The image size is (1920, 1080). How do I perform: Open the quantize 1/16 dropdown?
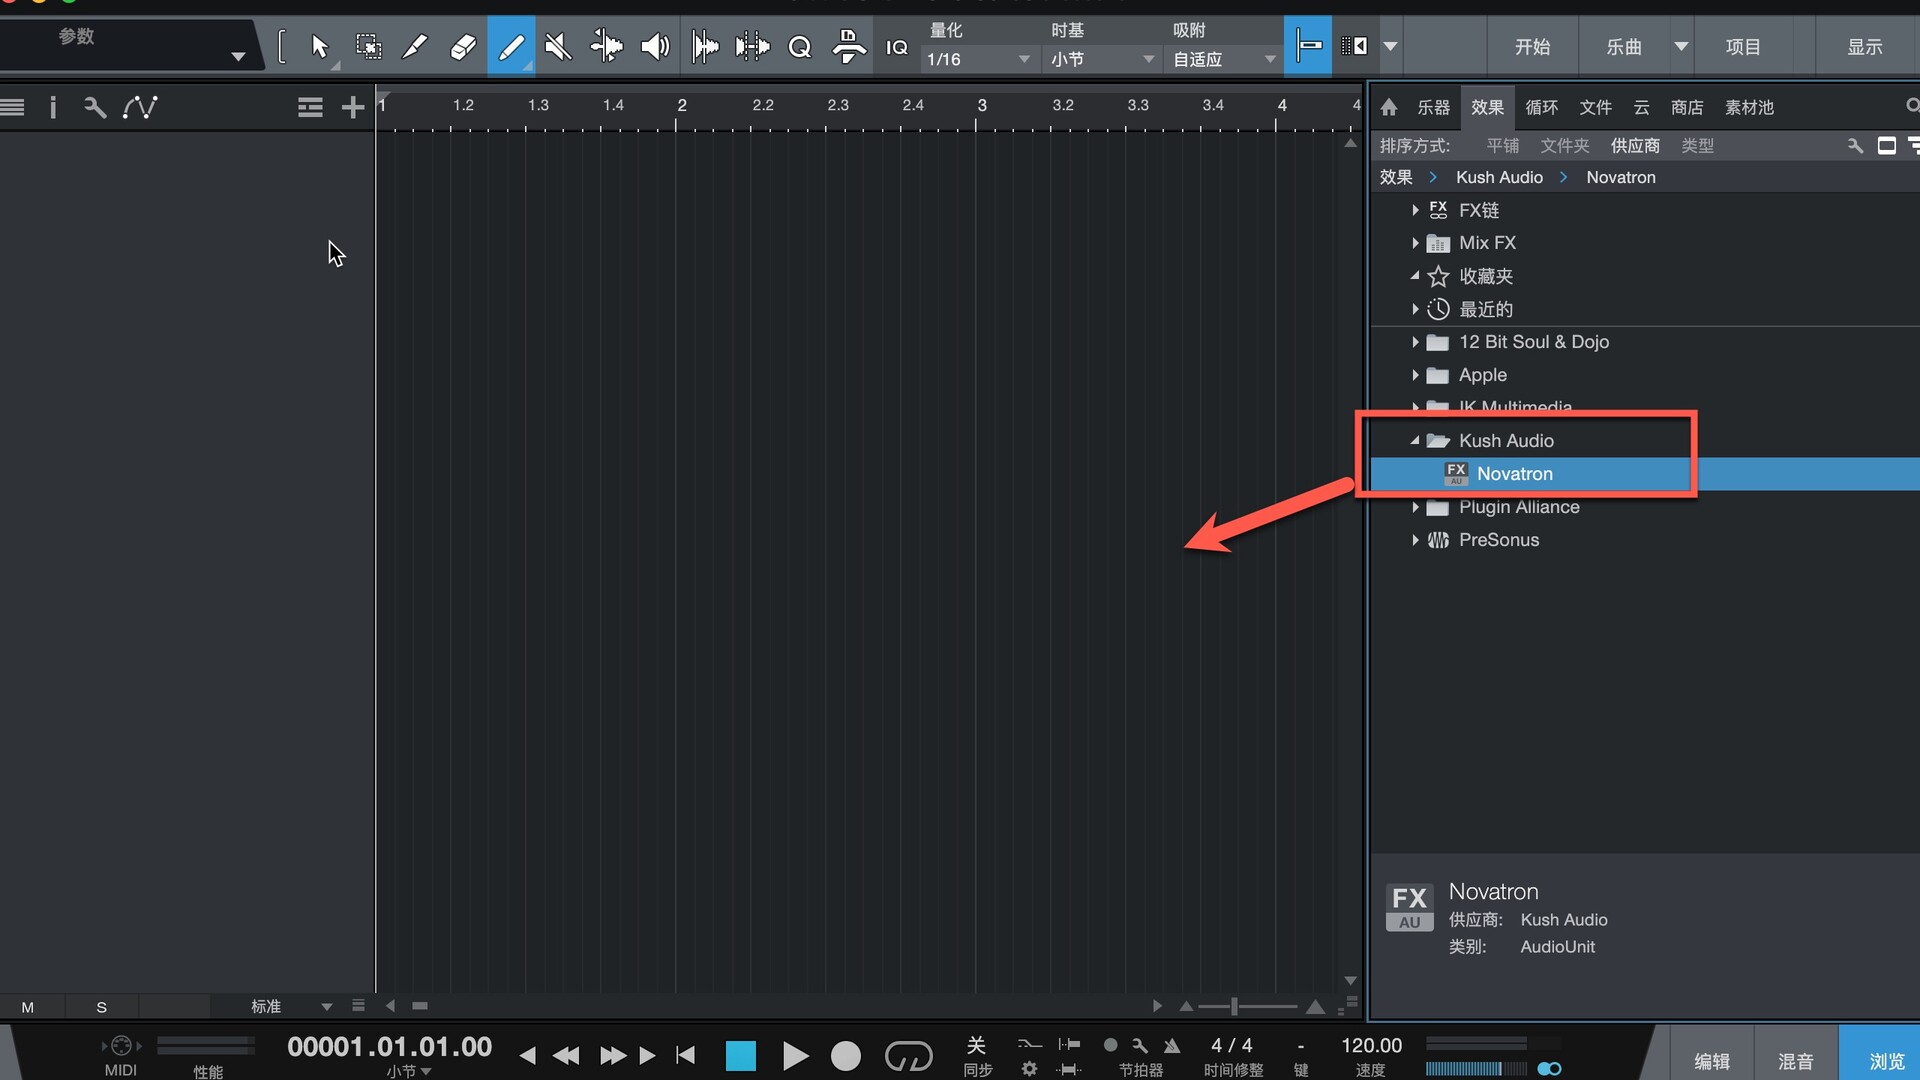[x=977, y=59]
